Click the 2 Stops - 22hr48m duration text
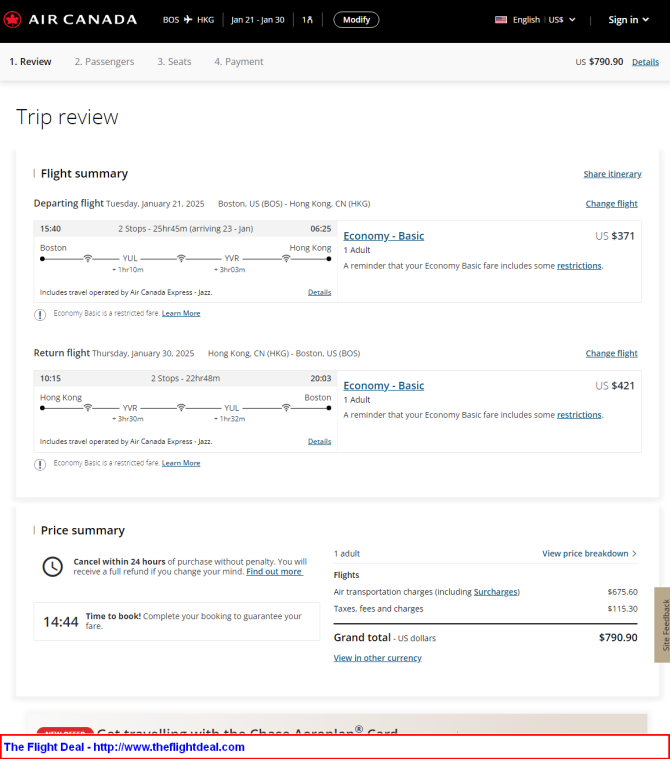The height and width of the screenshot is (759, 670). coord(185,378)
